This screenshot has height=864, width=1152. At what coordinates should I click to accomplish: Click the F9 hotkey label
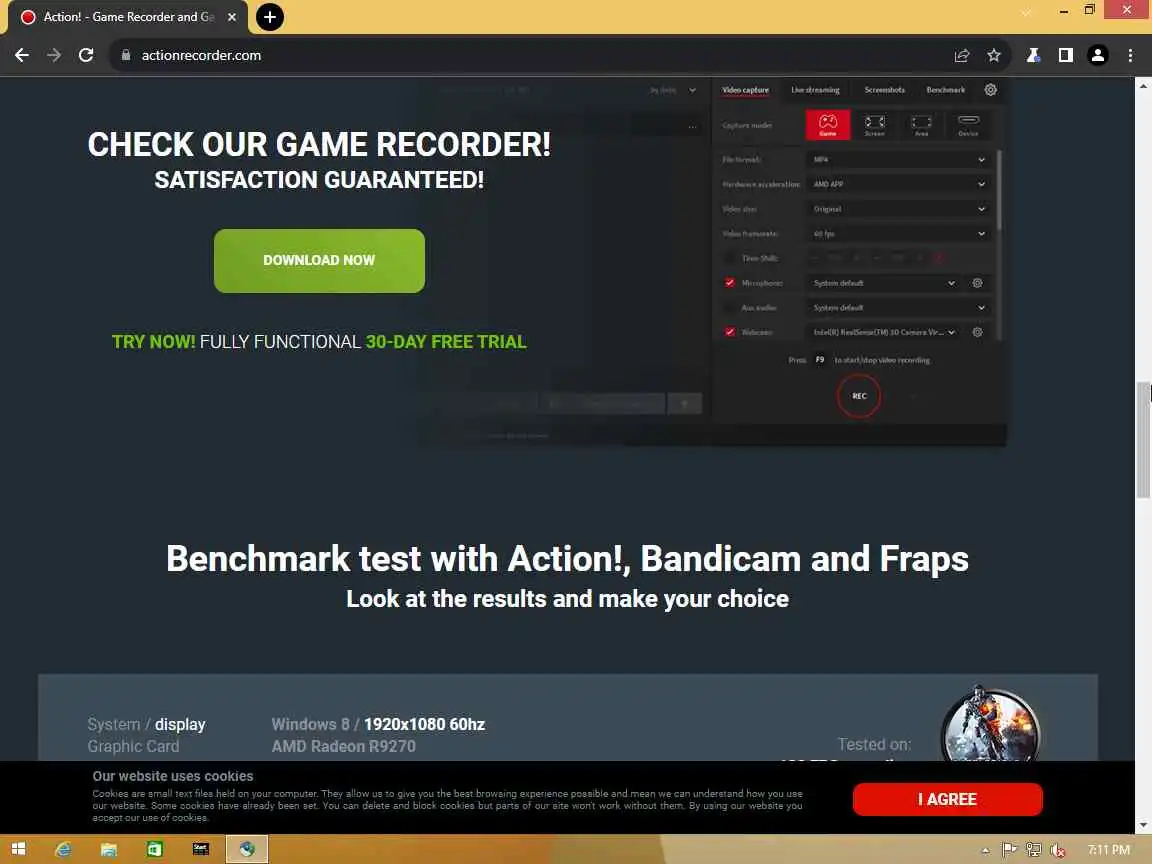820,360
